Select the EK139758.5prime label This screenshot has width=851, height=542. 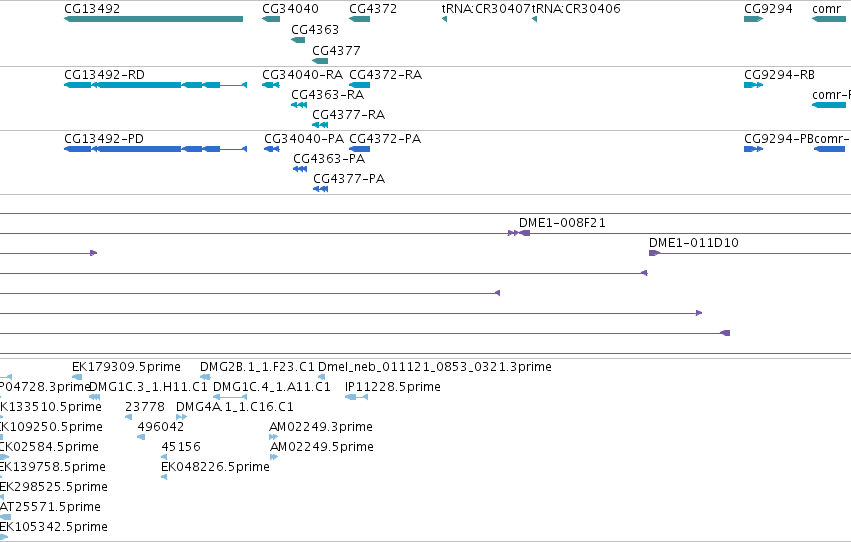point(52,467)
